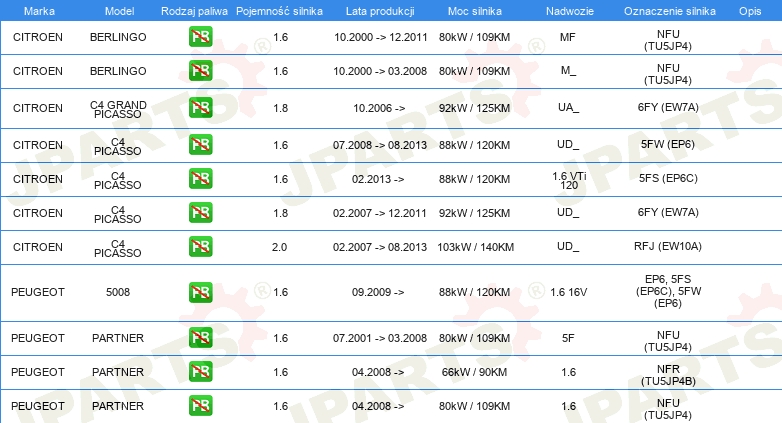Click the 5FS (EP6C) engine code
The image size is (782, 423).
click(x=668, y=178)
